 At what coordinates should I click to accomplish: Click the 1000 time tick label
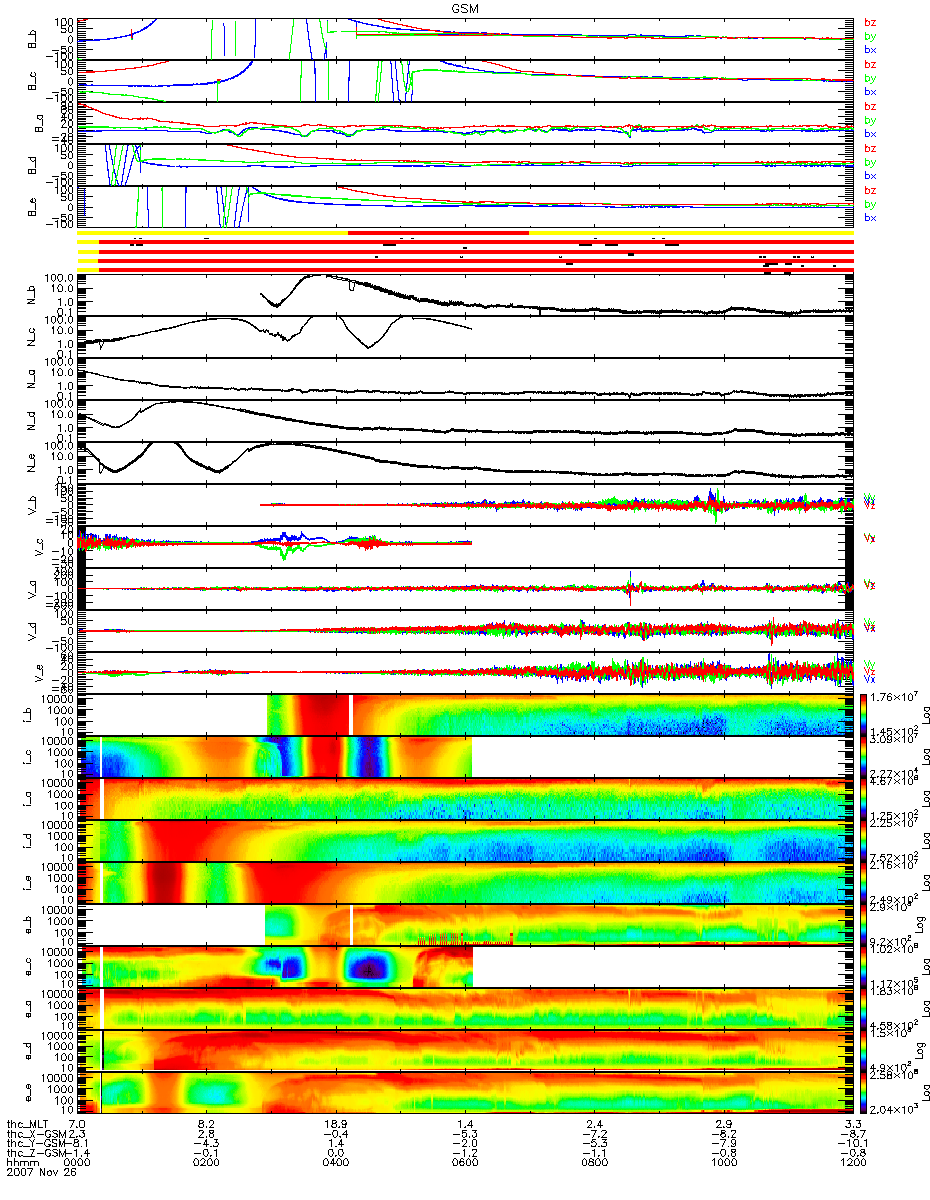(723, 1164)
